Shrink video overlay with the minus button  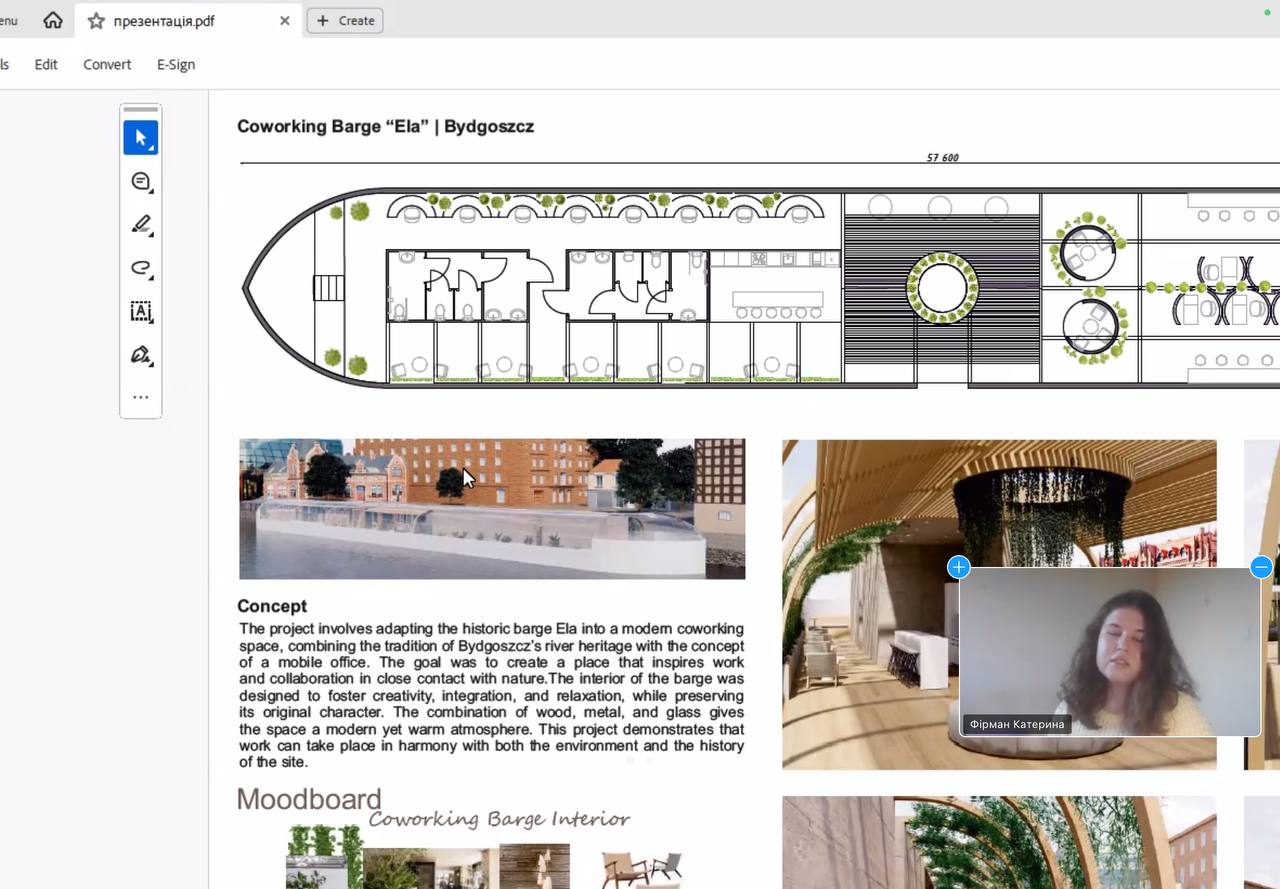(1261, 567)
